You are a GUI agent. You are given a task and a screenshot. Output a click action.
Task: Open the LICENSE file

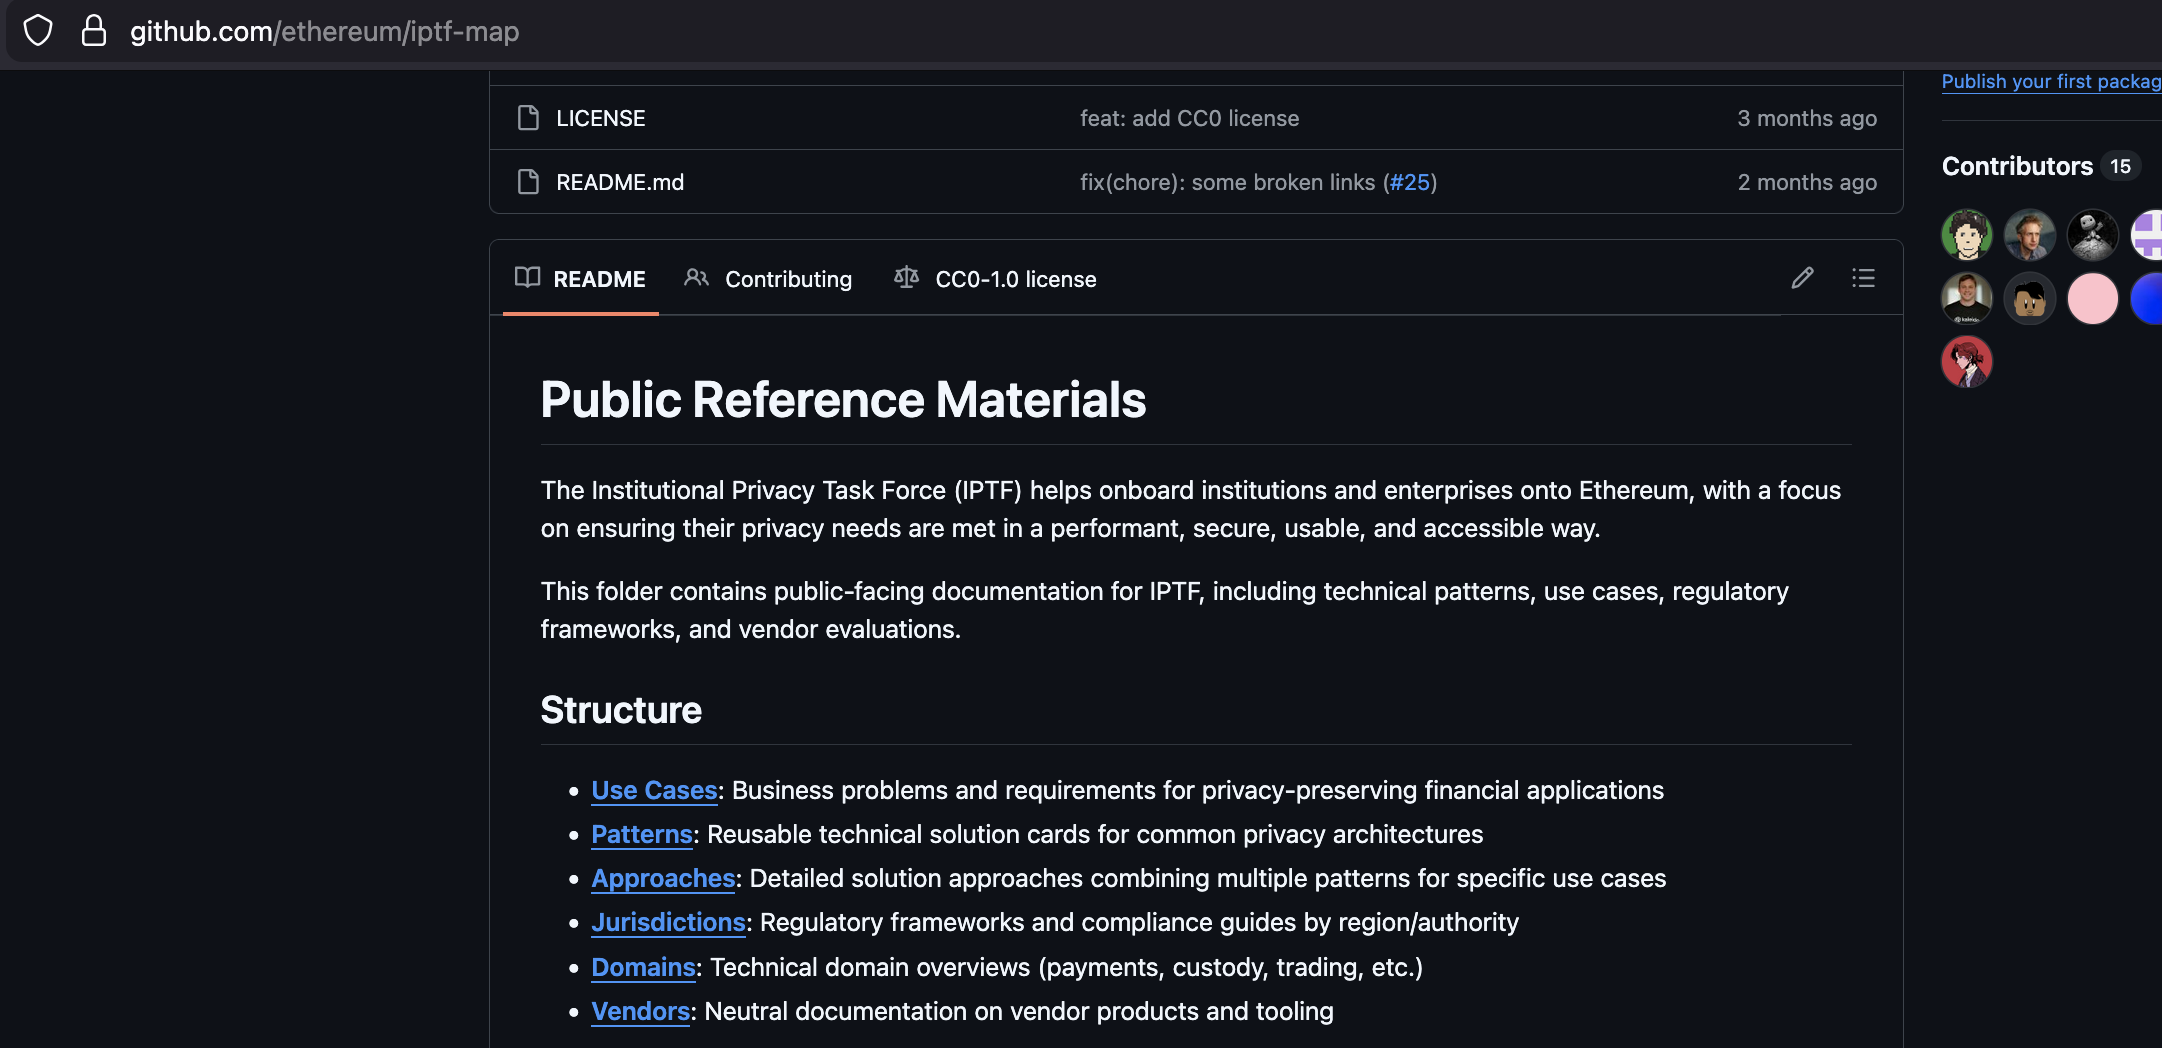(600, 117)
